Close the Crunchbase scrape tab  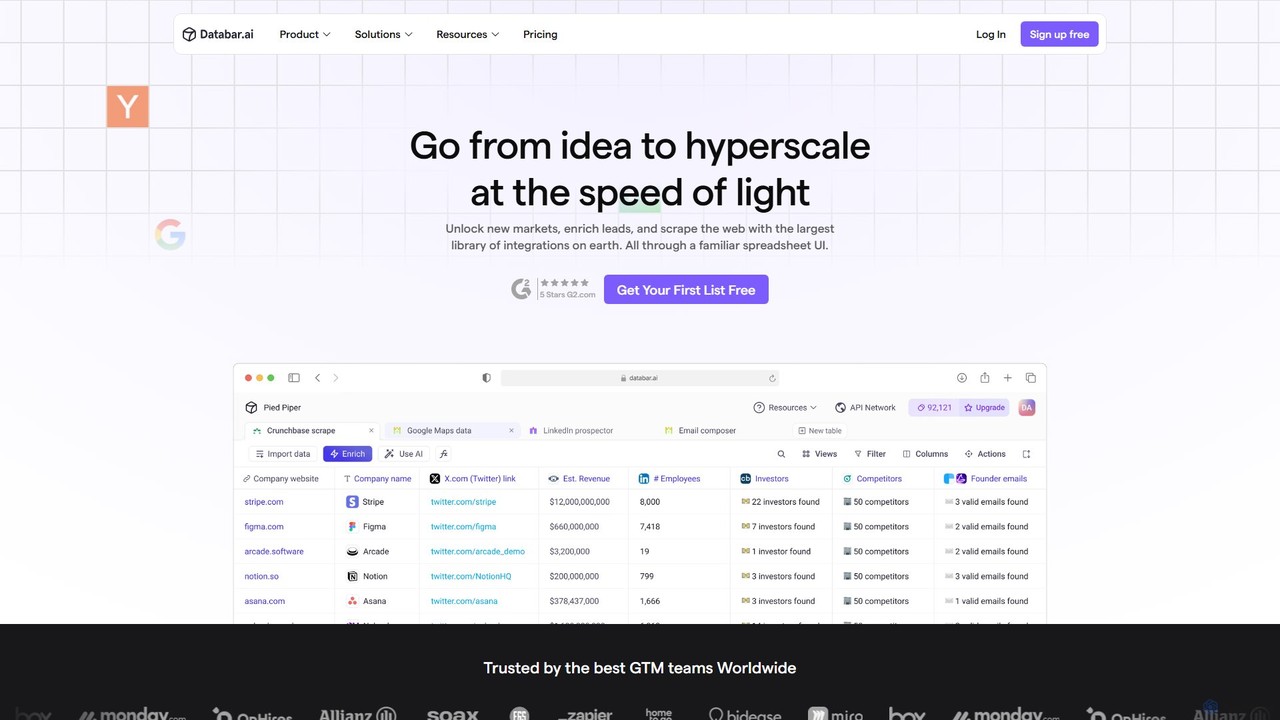coord(371,431)
